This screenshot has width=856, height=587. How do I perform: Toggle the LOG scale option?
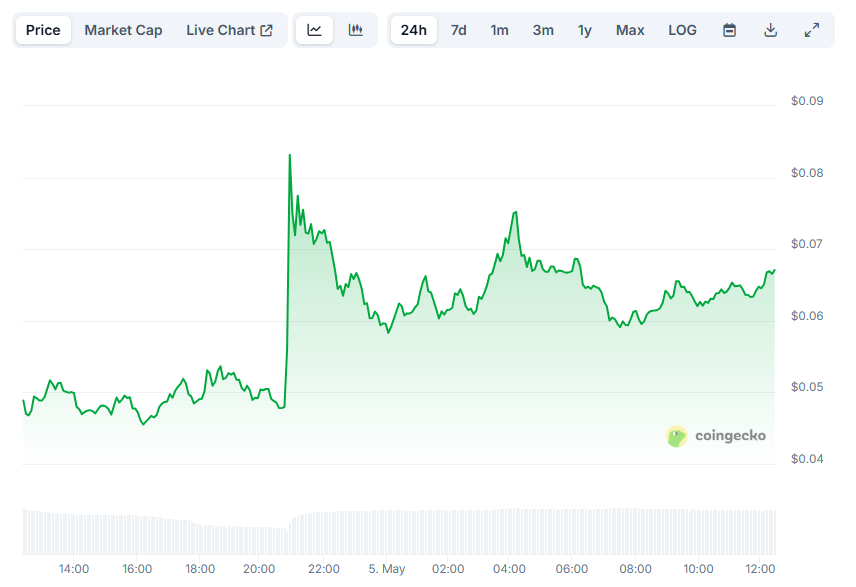(682, 30)
